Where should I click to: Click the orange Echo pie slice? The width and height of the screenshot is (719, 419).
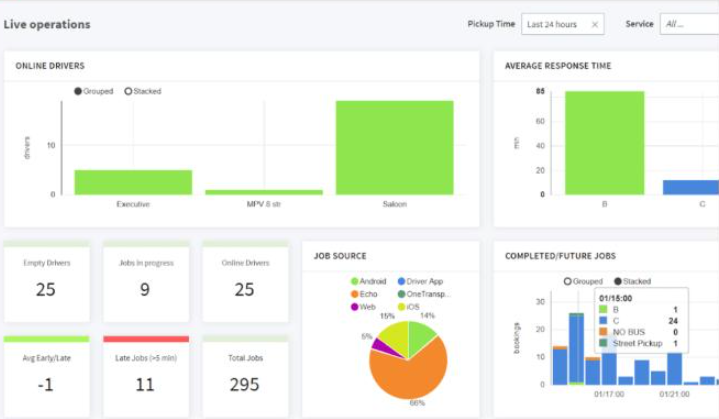point(408,371)
